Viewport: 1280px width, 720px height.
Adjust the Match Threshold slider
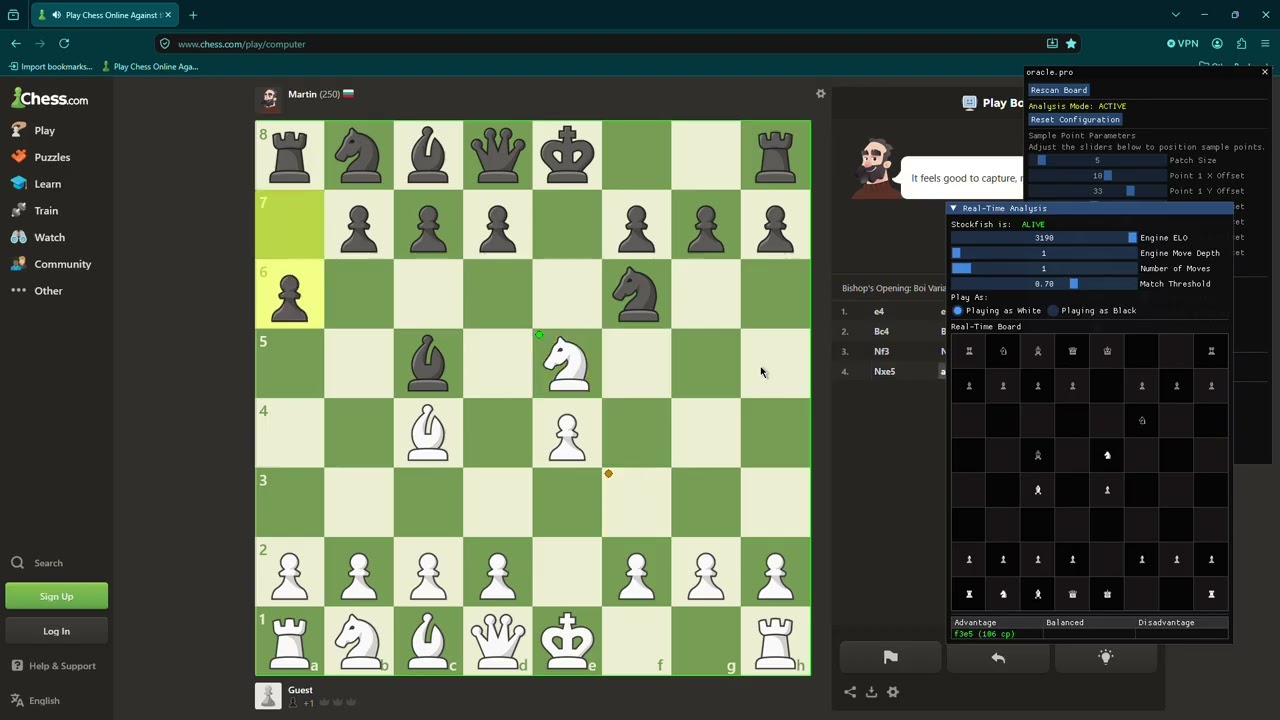pos(1043,284)
